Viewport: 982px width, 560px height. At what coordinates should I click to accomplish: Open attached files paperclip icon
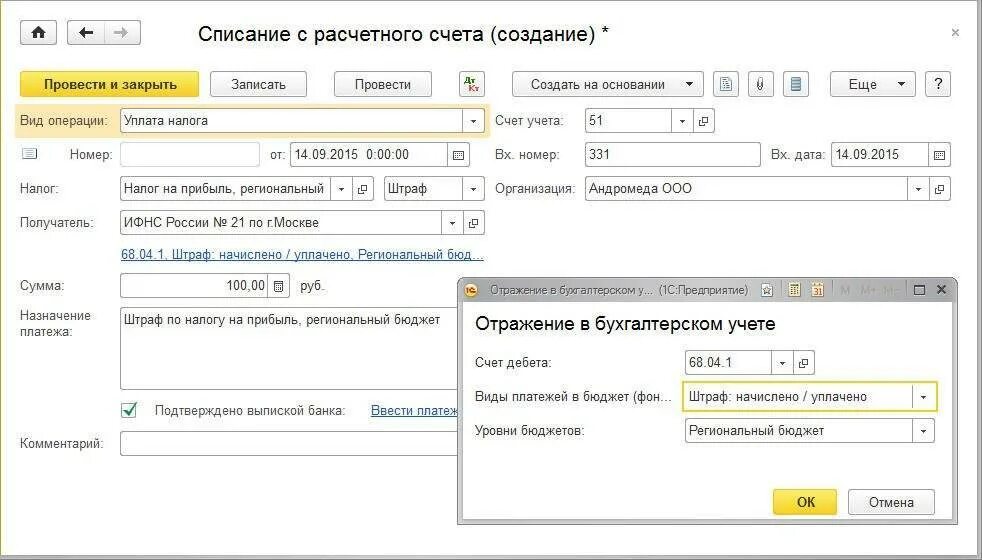[760, 84]
